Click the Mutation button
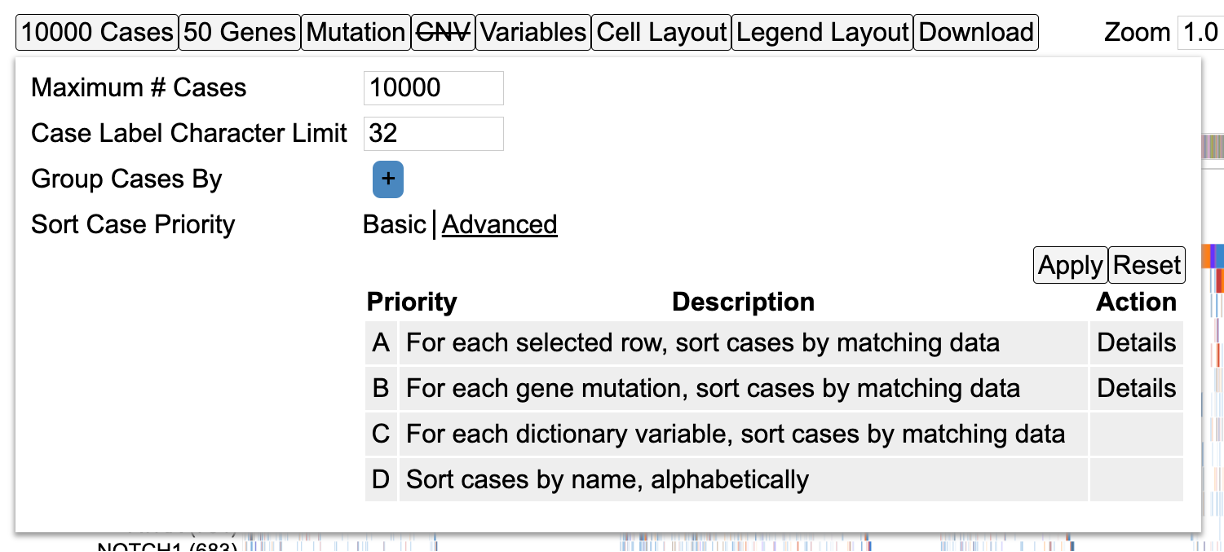This screenshot has height=552, width=1224. coord(356,33)
